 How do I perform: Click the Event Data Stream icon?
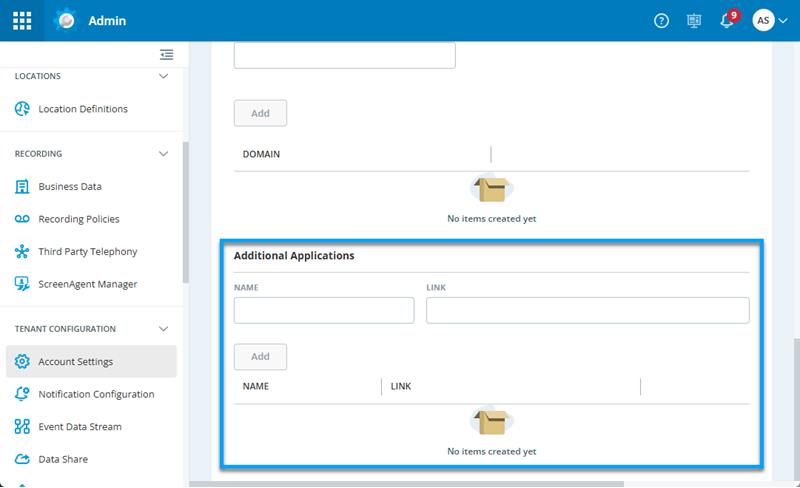tap(22, 427)
